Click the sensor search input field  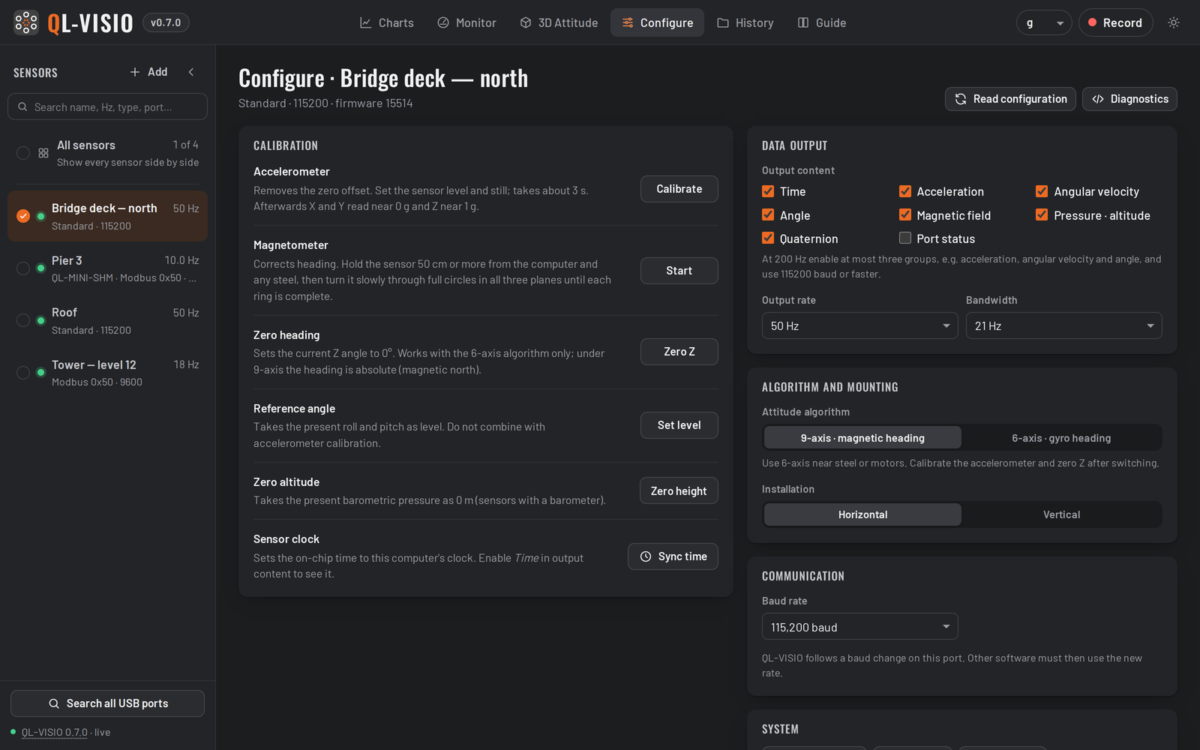108,107
